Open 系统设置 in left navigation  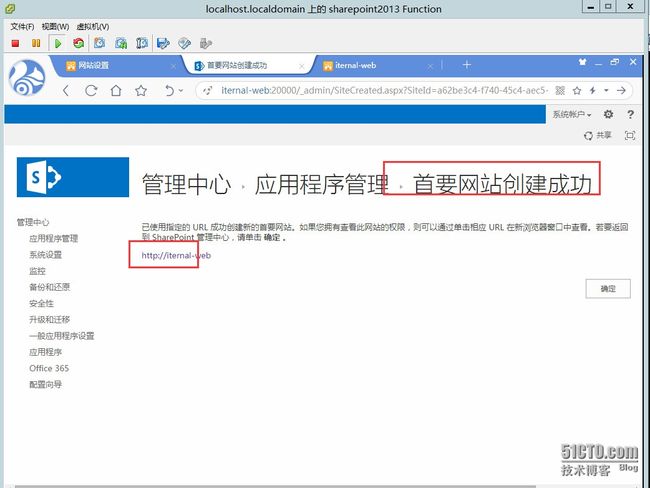[45, 255]
